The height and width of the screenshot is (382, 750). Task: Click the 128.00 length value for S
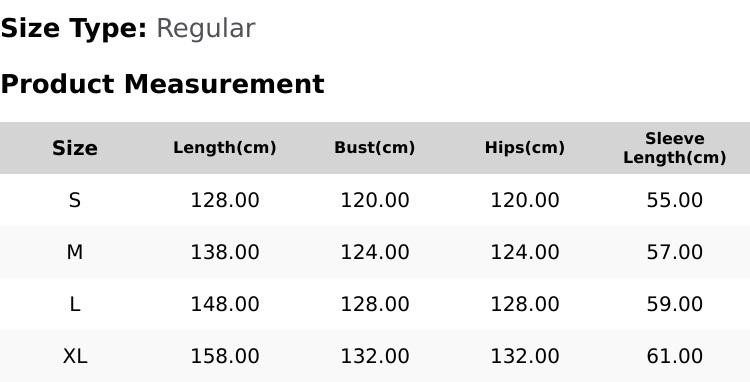tap(225, 200)
